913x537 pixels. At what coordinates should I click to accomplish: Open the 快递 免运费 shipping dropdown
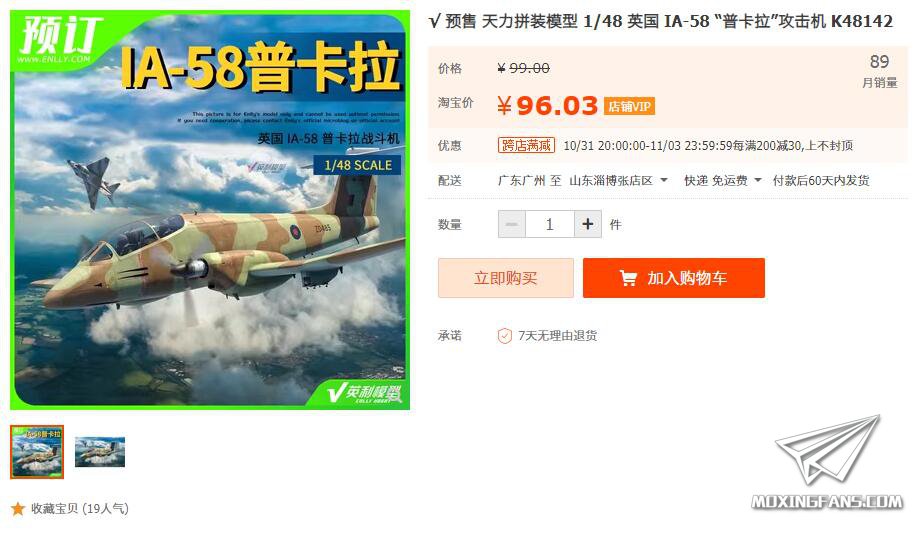(x=723, y=181)
